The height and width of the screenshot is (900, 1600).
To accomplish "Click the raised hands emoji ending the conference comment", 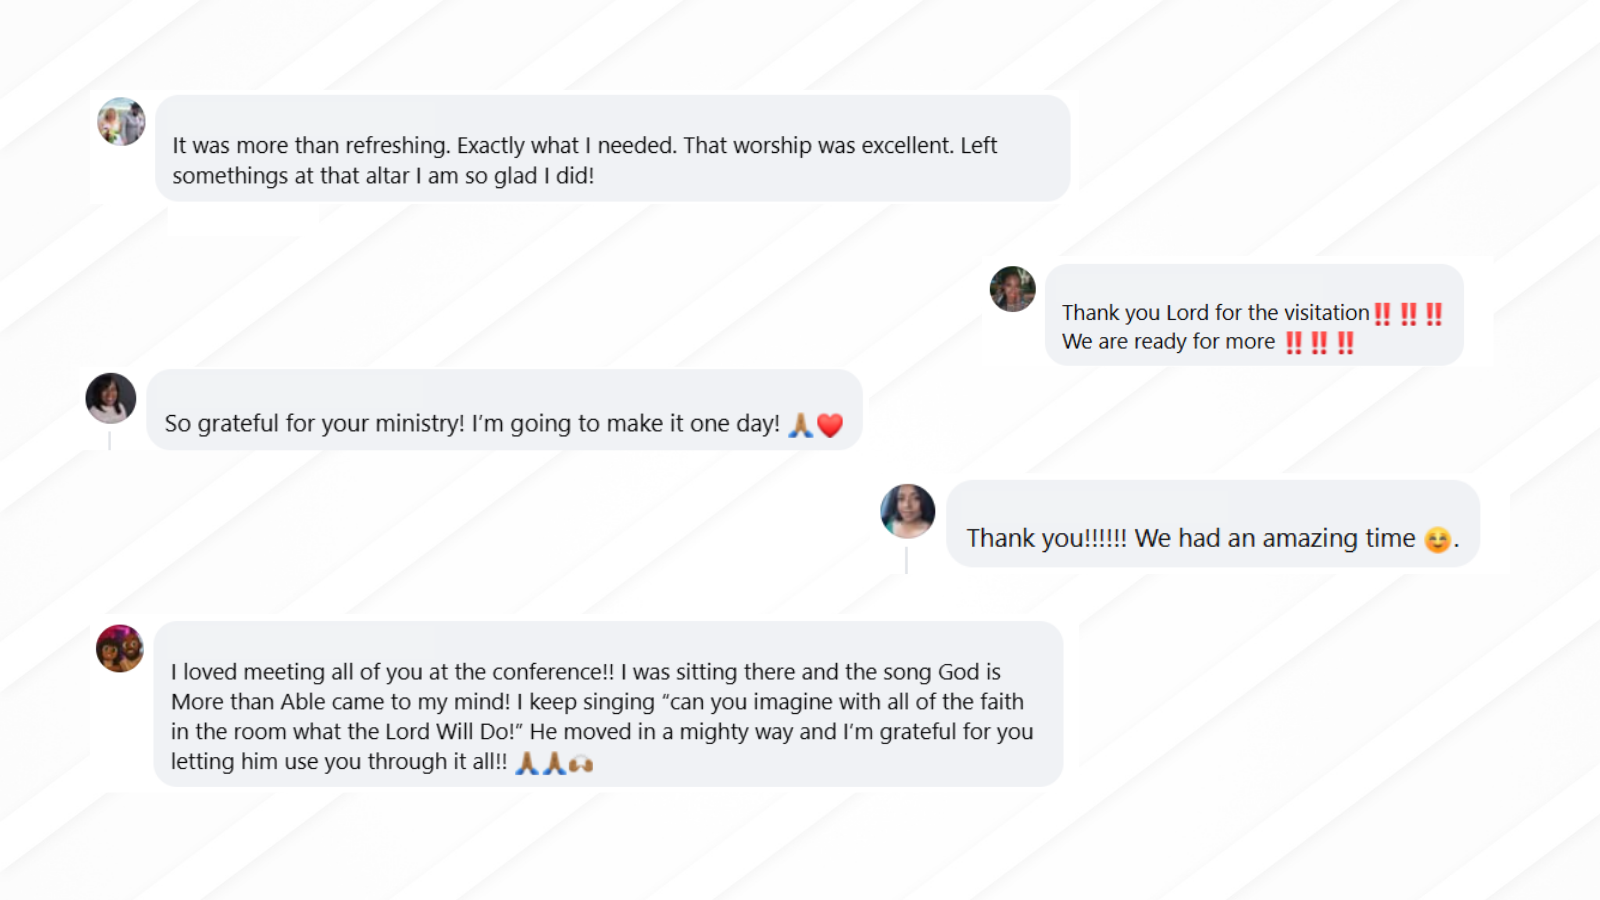I will [x=581, y=764].
